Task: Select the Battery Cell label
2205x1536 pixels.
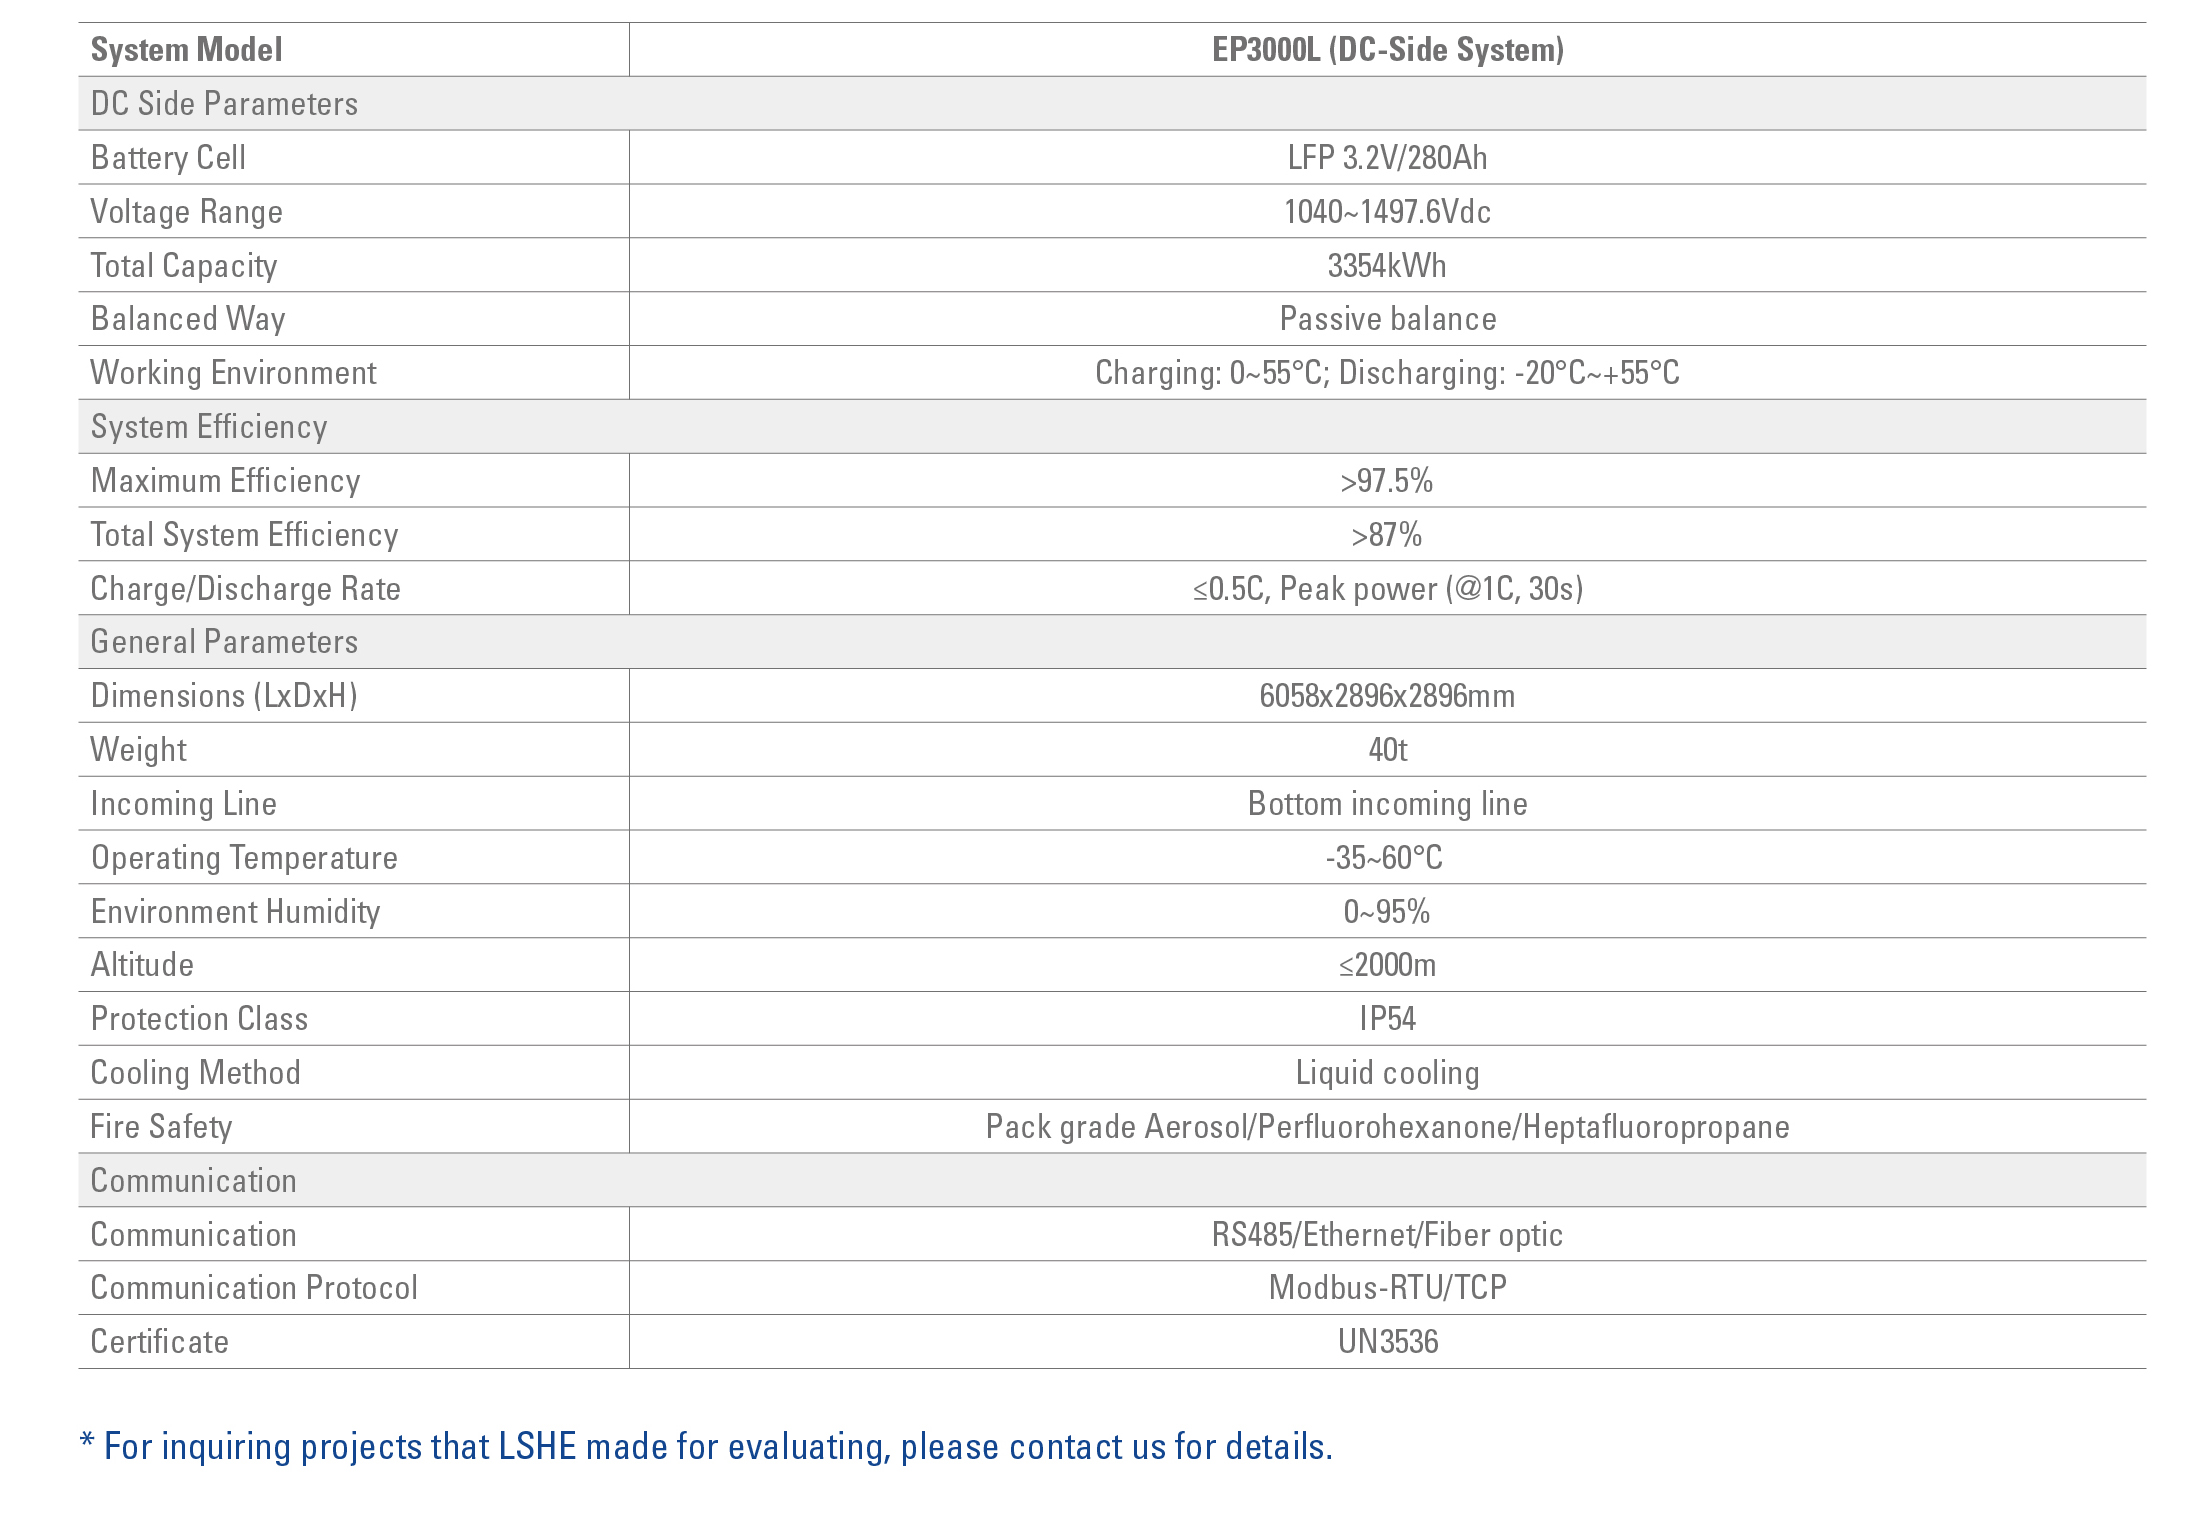Action: [x=168, y=158]
